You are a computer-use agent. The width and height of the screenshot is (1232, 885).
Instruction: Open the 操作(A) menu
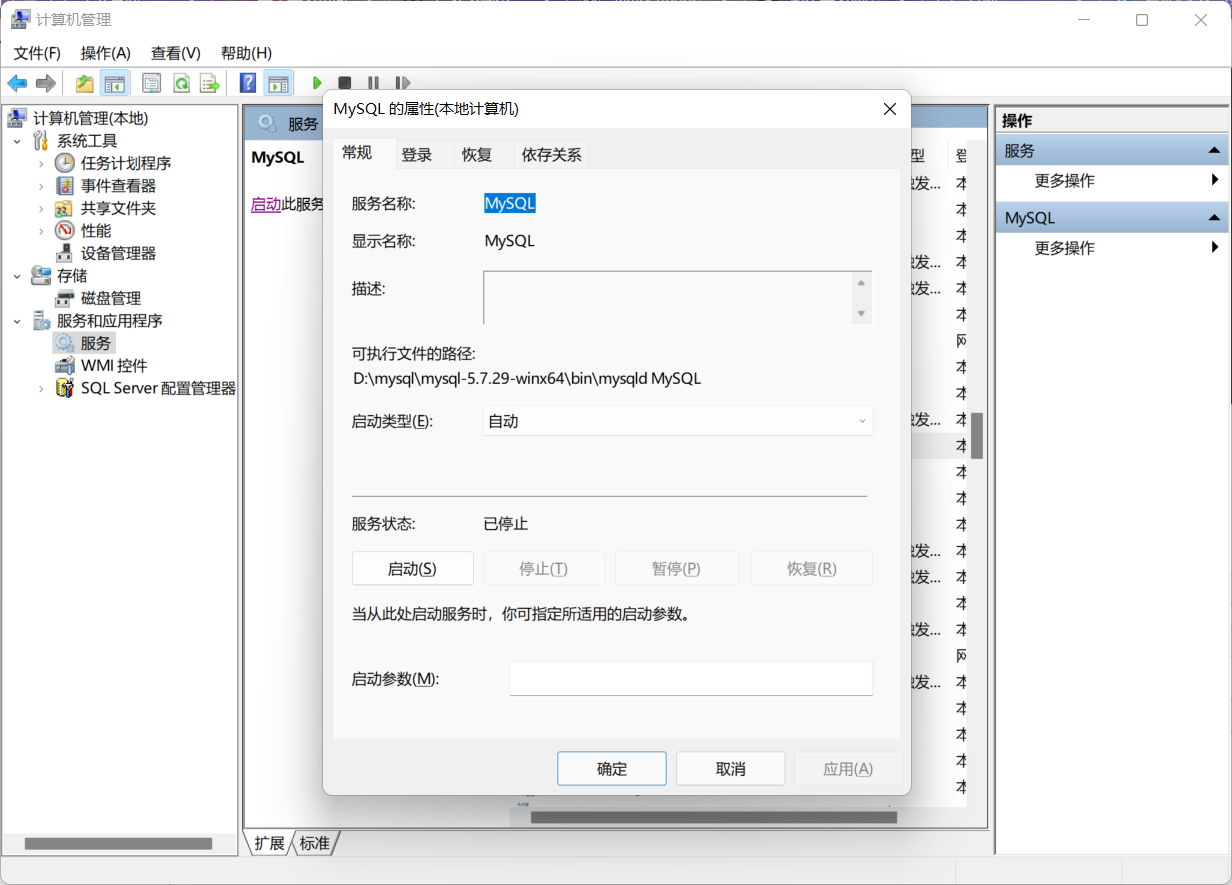(x=105, y=53)
